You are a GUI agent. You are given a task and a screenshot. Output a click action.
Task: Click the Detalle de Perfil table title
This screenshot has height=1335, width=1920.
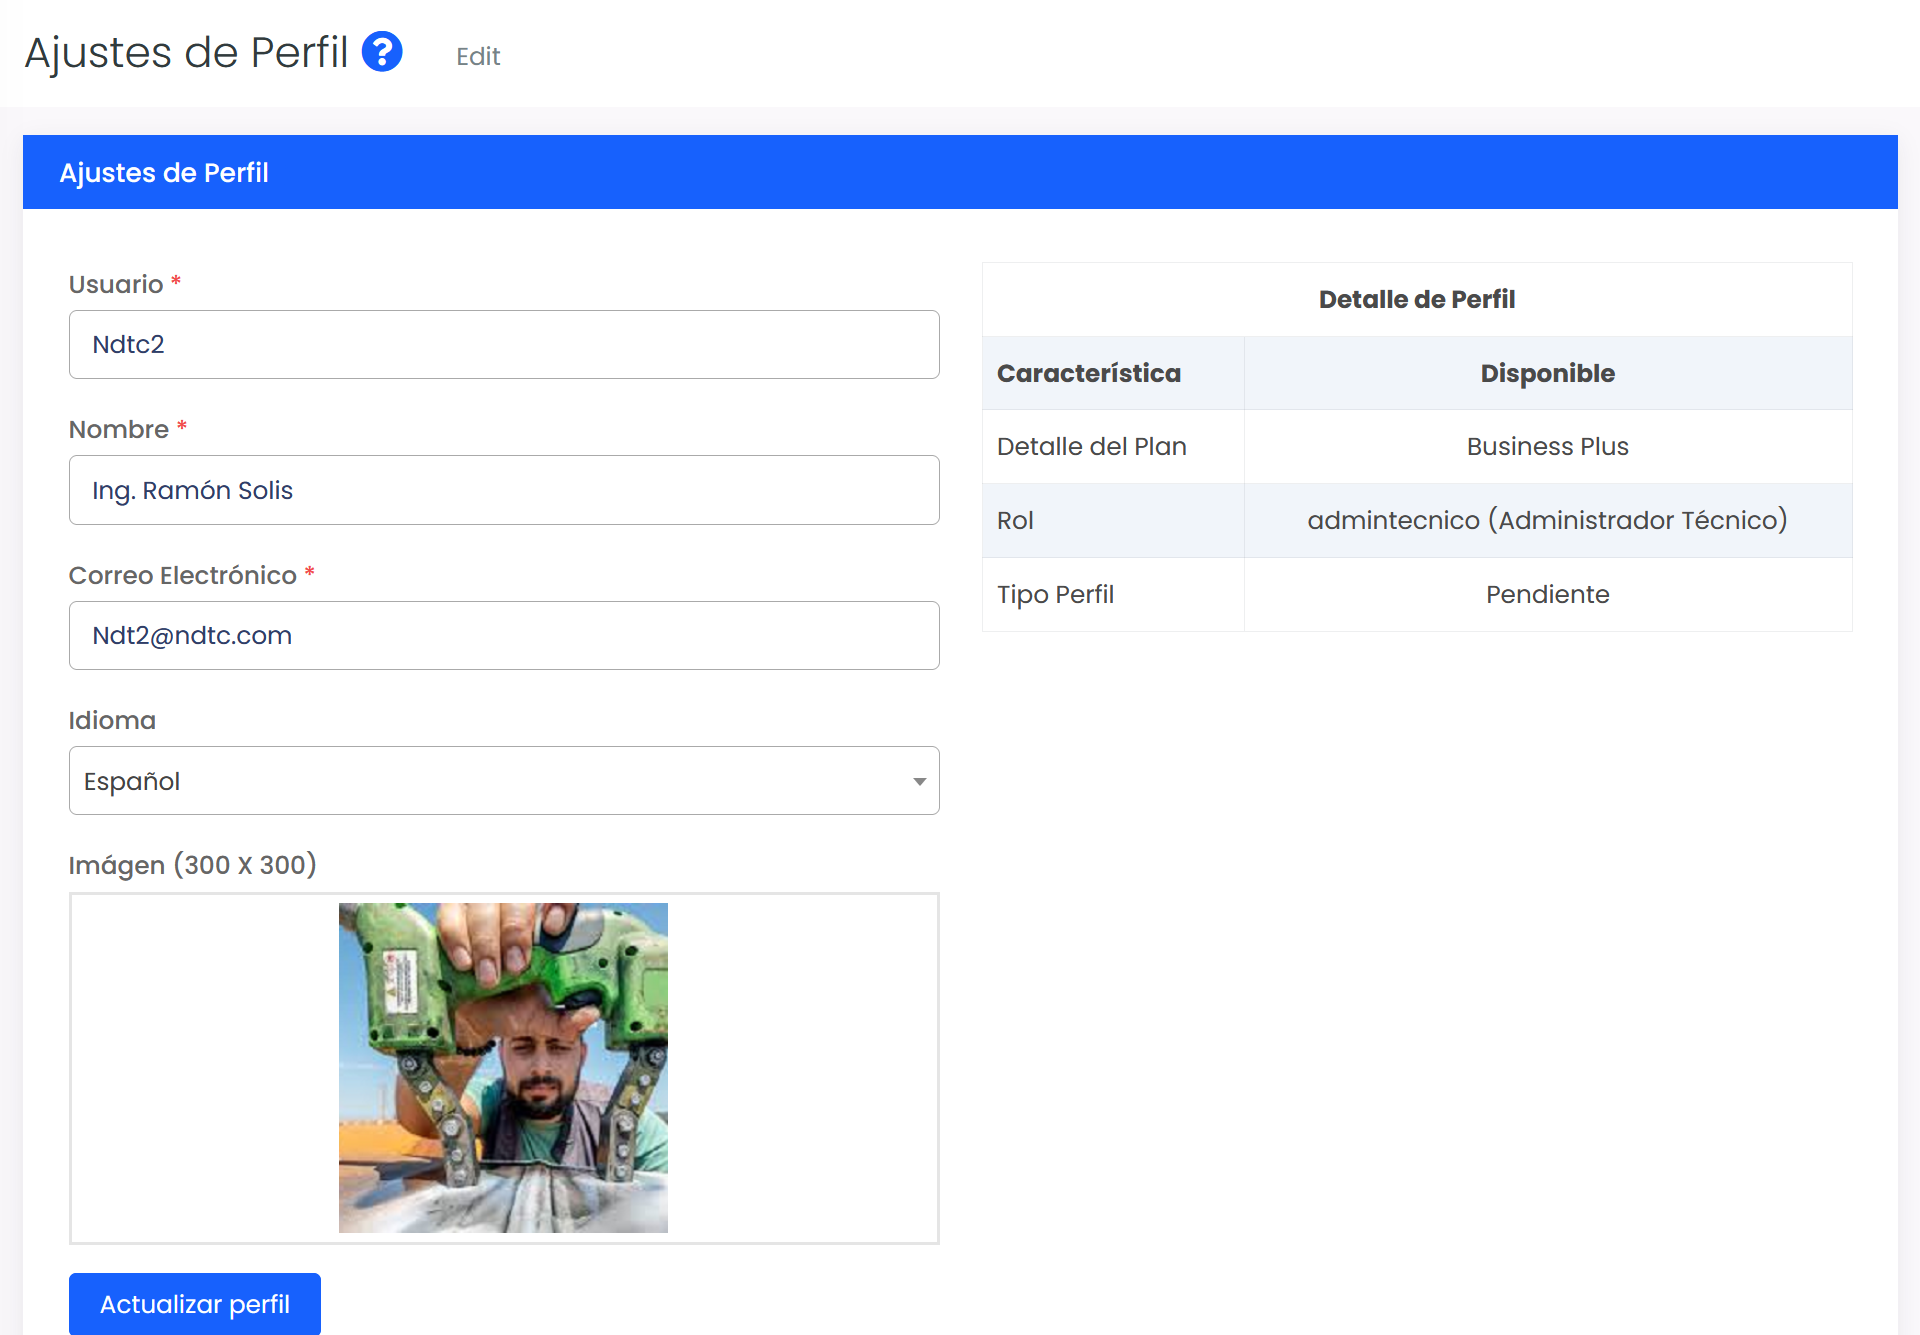point(1416,300)
